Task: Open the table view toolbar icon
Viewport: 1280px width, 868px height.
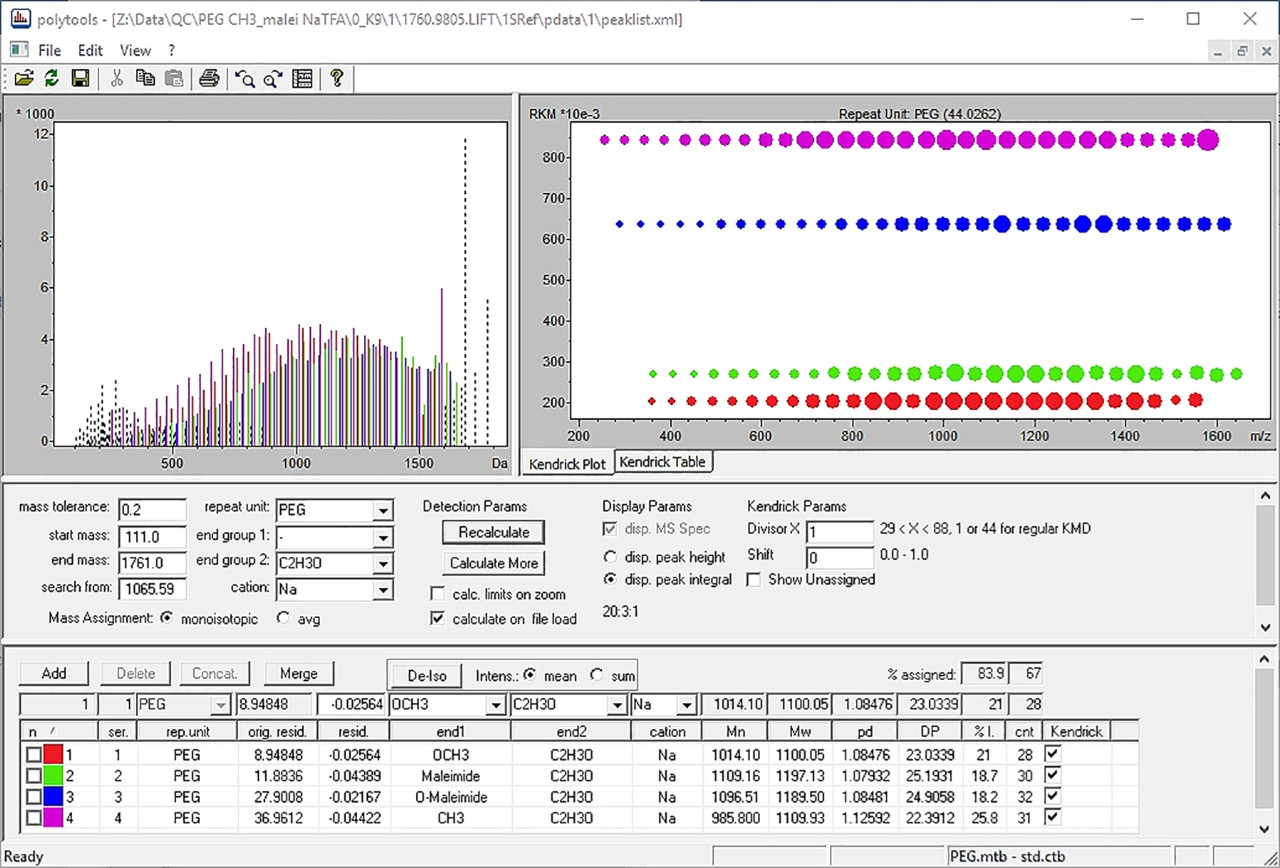Action: [302, 78]
